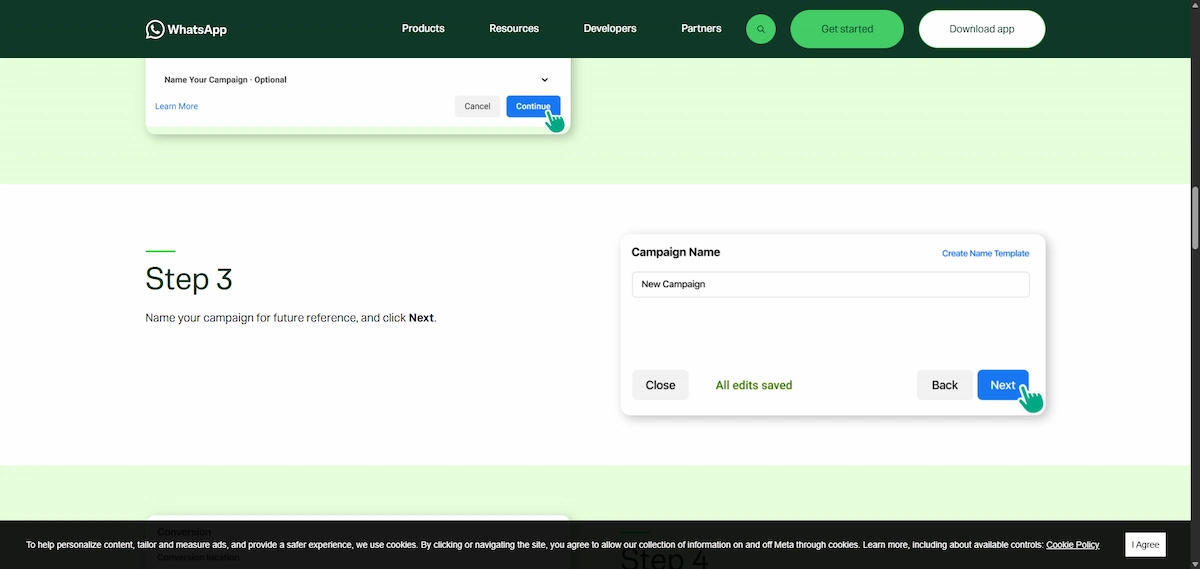The image size is (1200, 569).
Task: Open the WhatsApp logo home link
Action: pyautogui.click(x=186, y=29)
